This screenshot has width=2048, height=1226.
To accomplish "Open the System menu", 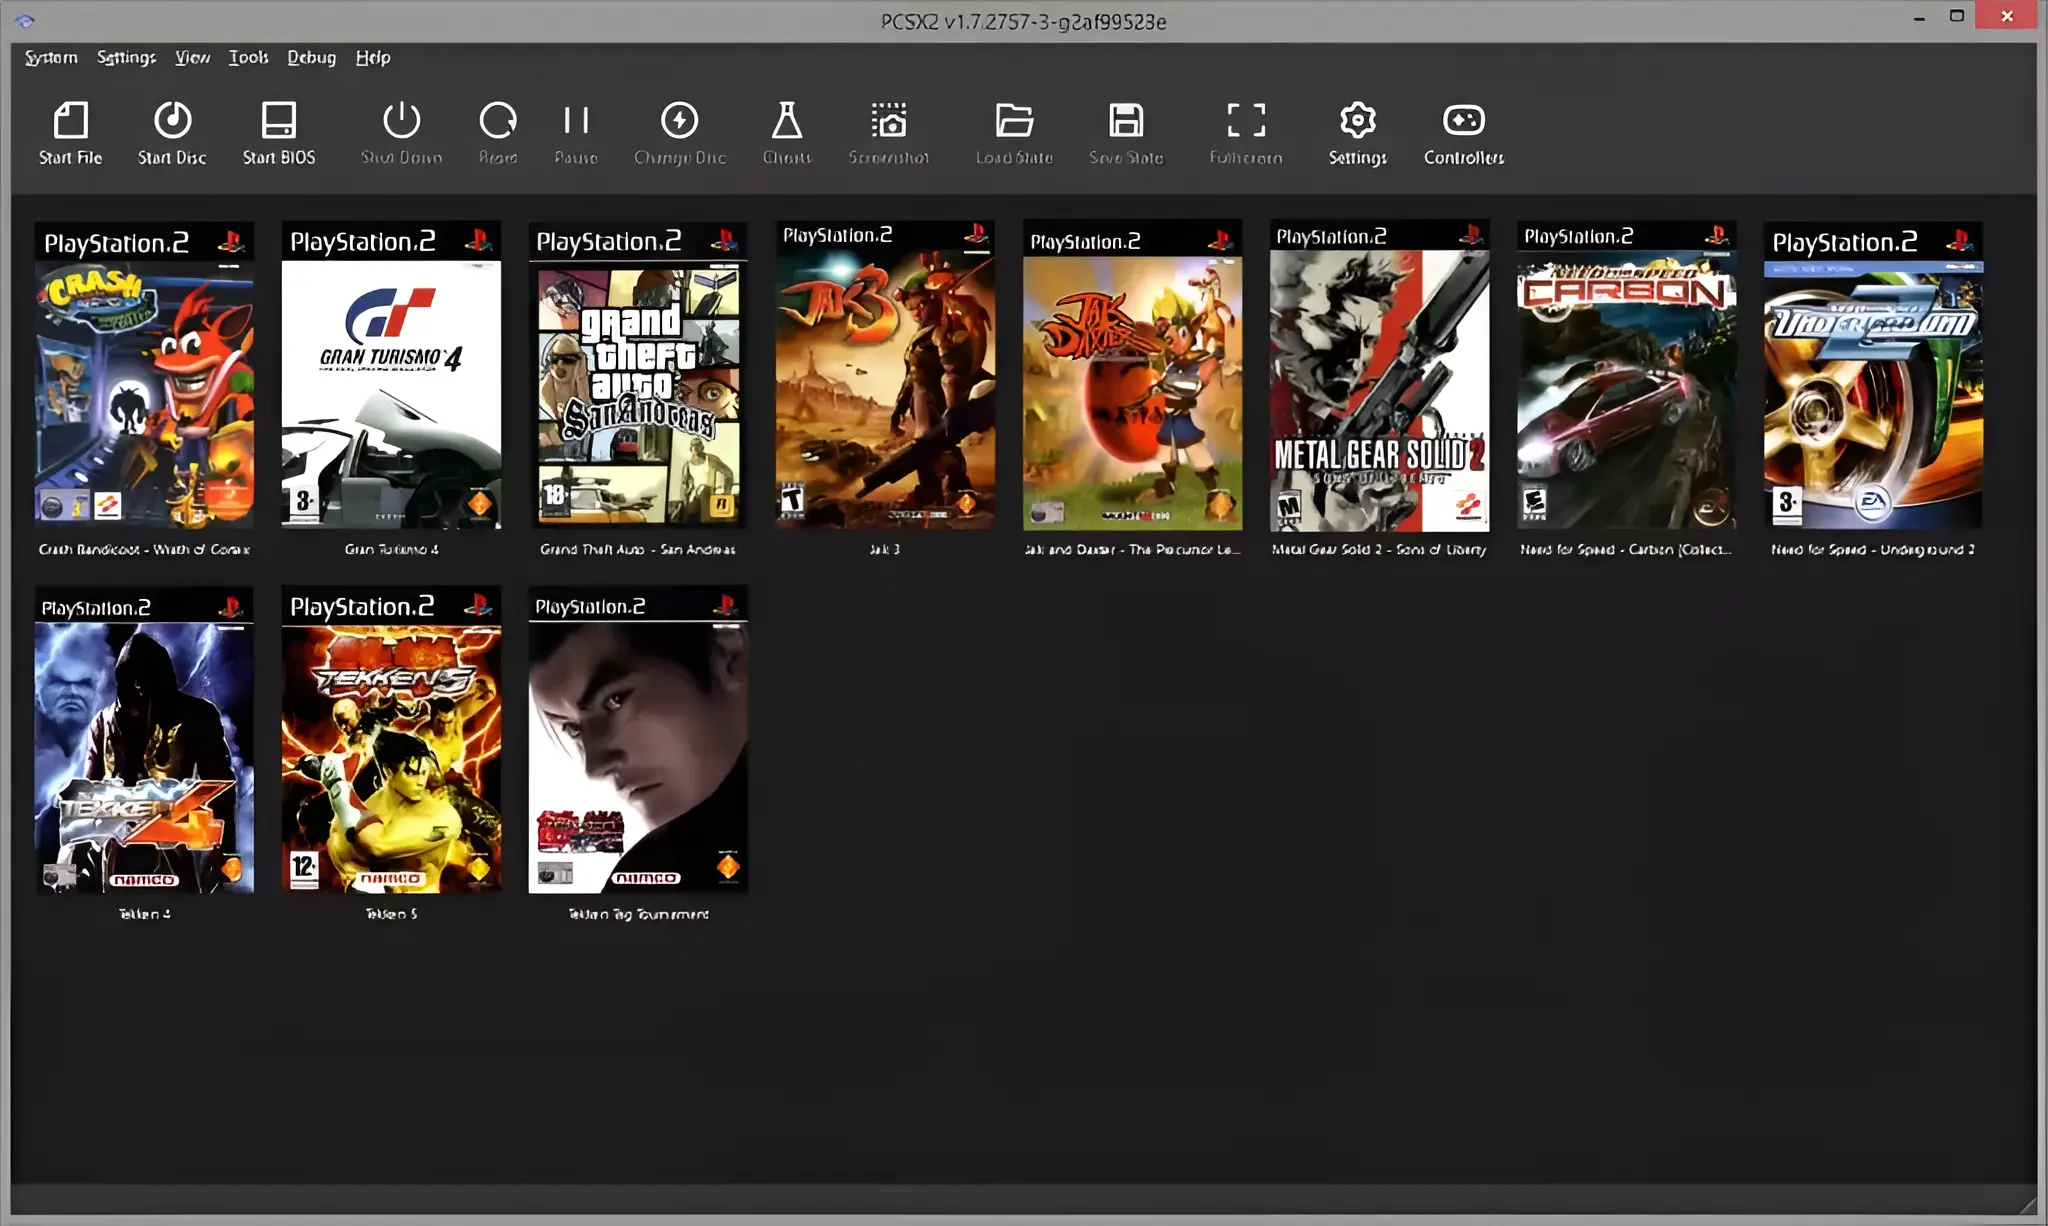I will (50, 57).
